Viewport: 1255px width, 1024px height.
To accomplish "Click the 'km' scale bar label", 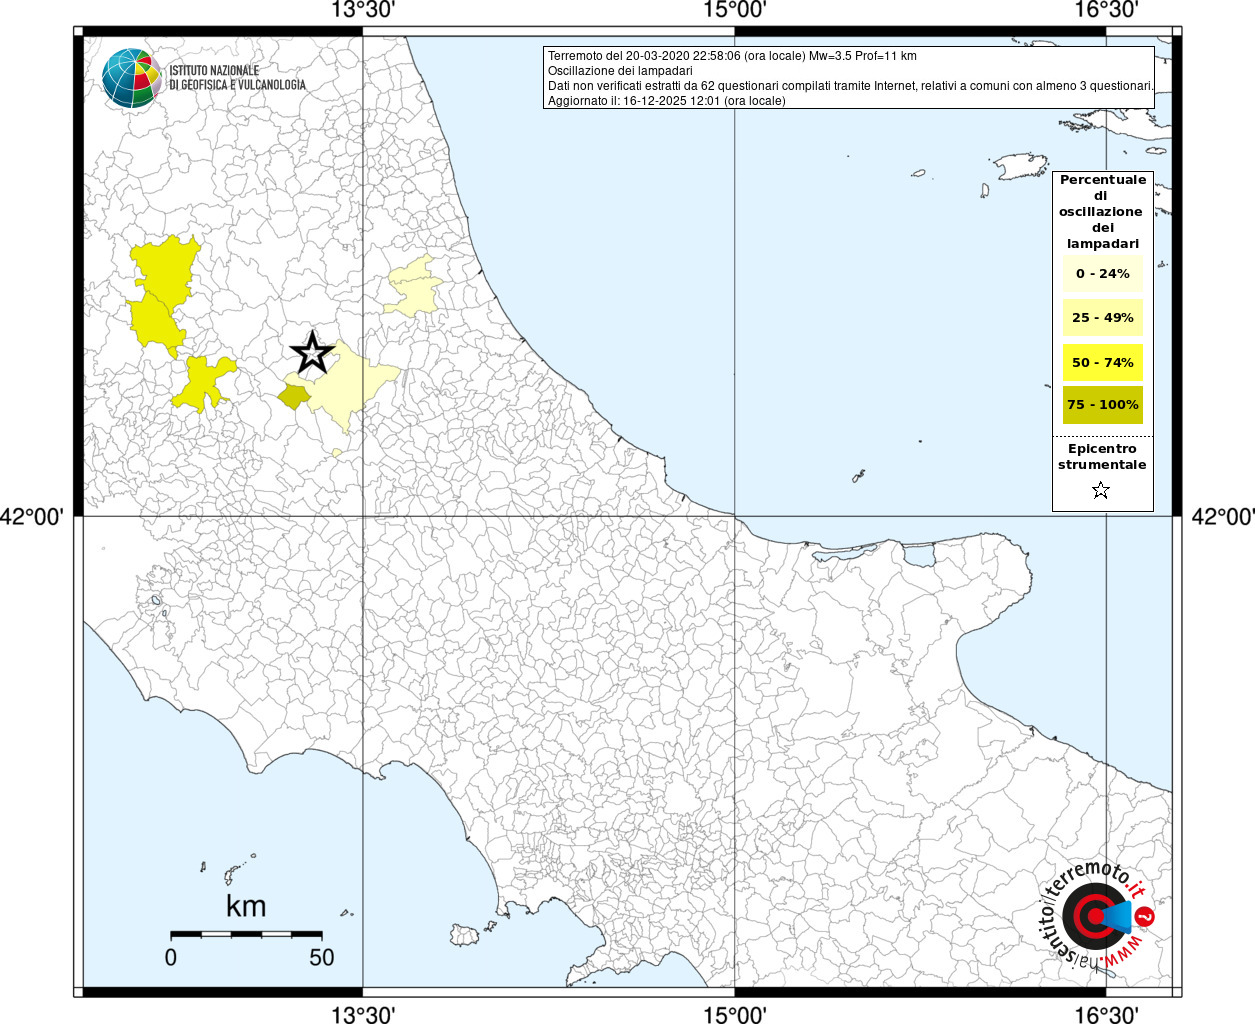I will click(x=246, y=906).
